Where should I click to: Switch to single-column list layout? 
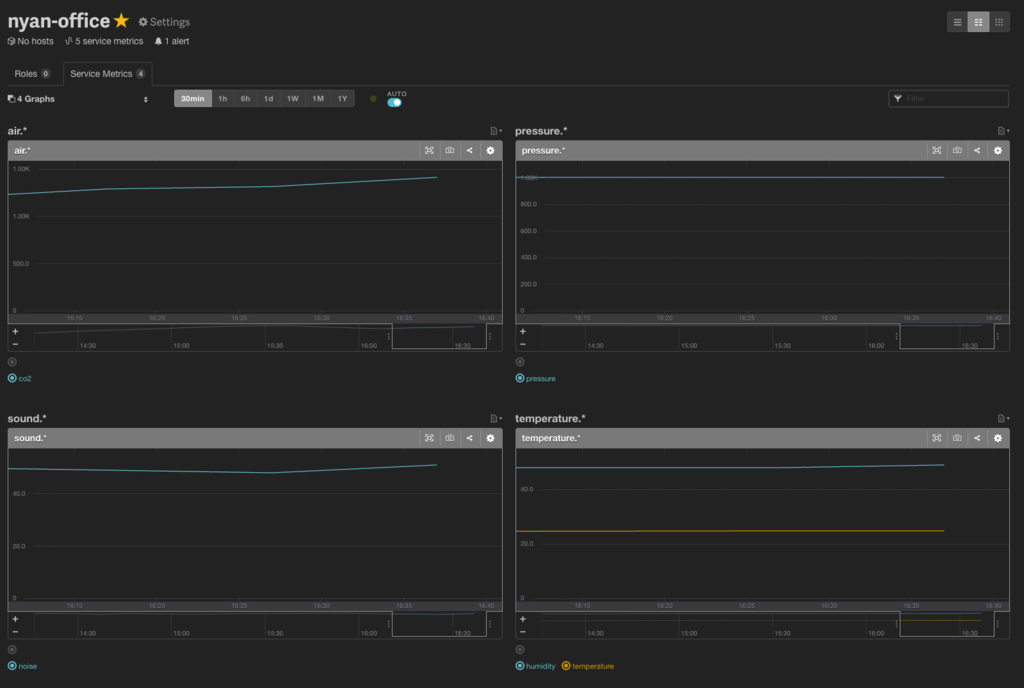957,22
